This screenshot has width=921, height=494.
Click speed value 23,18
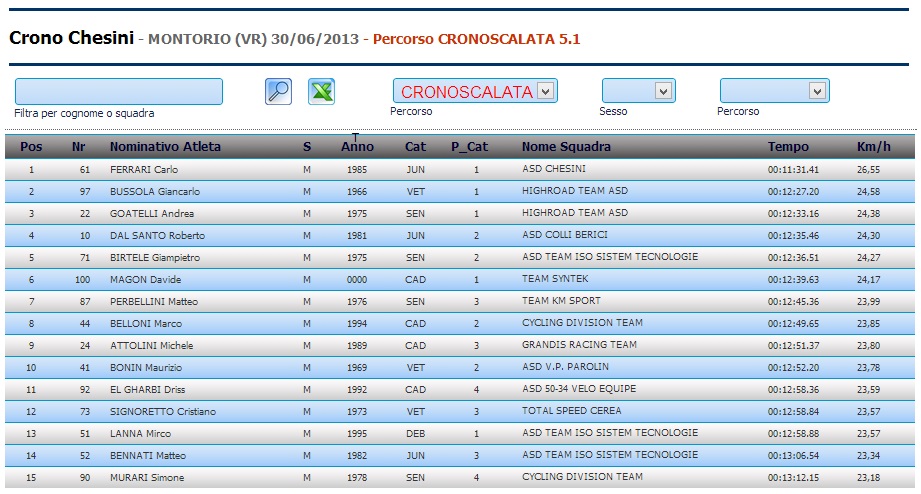(868, 478)
